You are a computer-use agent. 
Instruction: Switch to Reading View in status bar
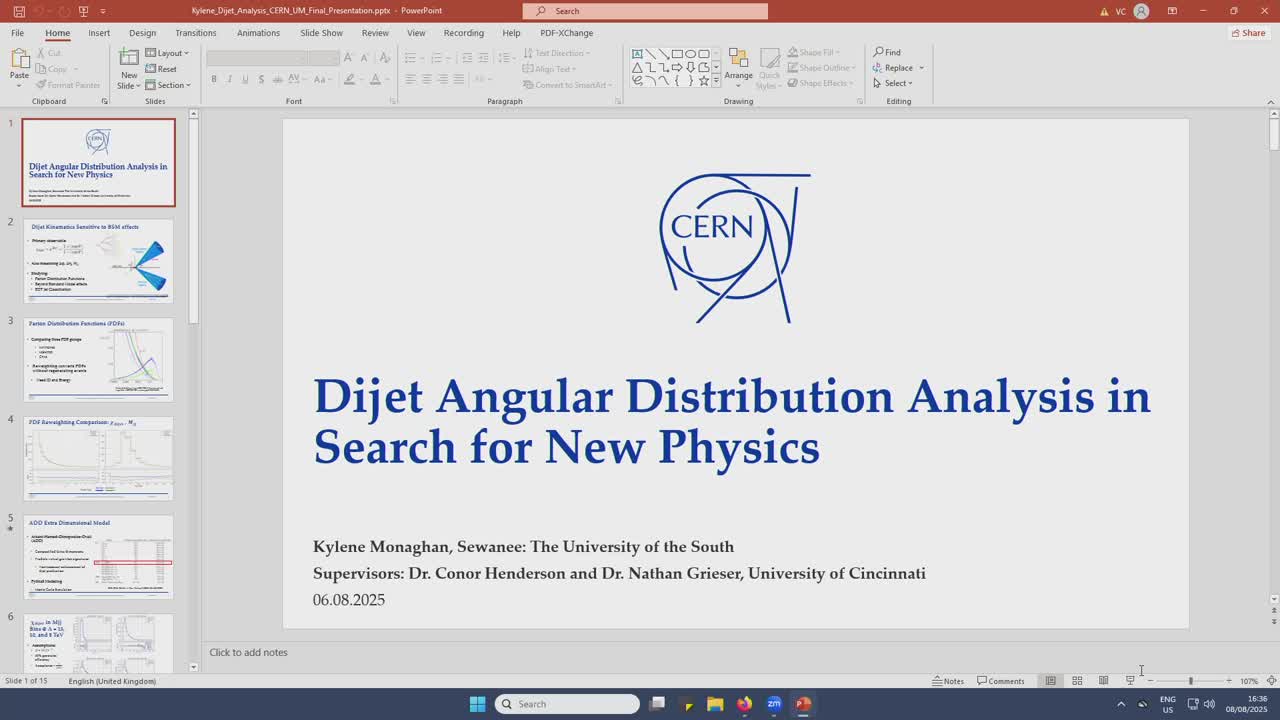pyautogui.click(x=1103, y=681)
